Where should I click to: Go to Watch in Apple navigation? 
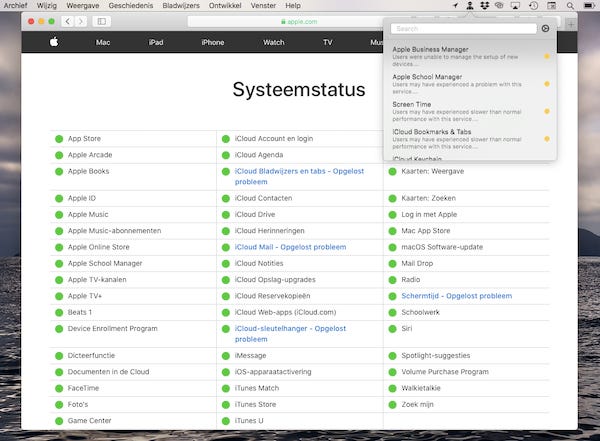coord(274,42)
